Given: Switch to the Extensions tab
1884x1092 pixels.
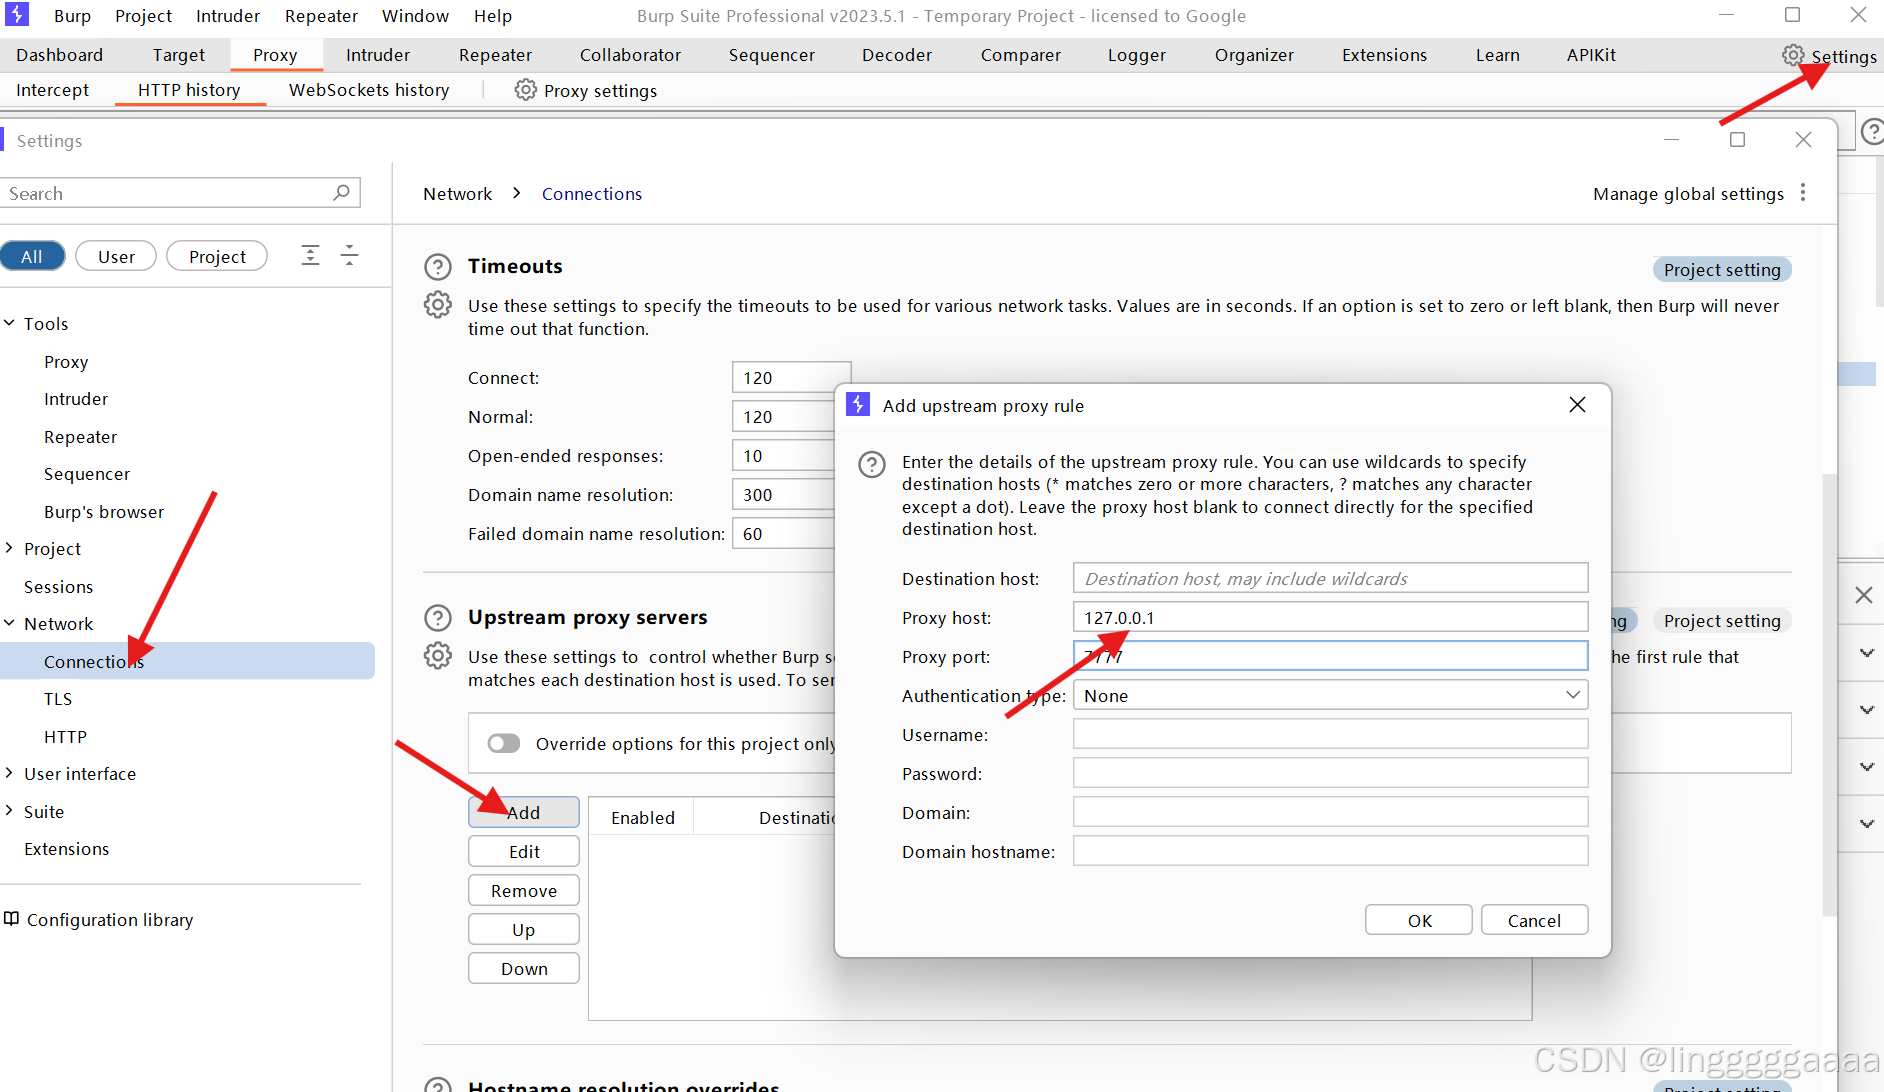Looking at the screenshot, I should [x=1384, y=55].
